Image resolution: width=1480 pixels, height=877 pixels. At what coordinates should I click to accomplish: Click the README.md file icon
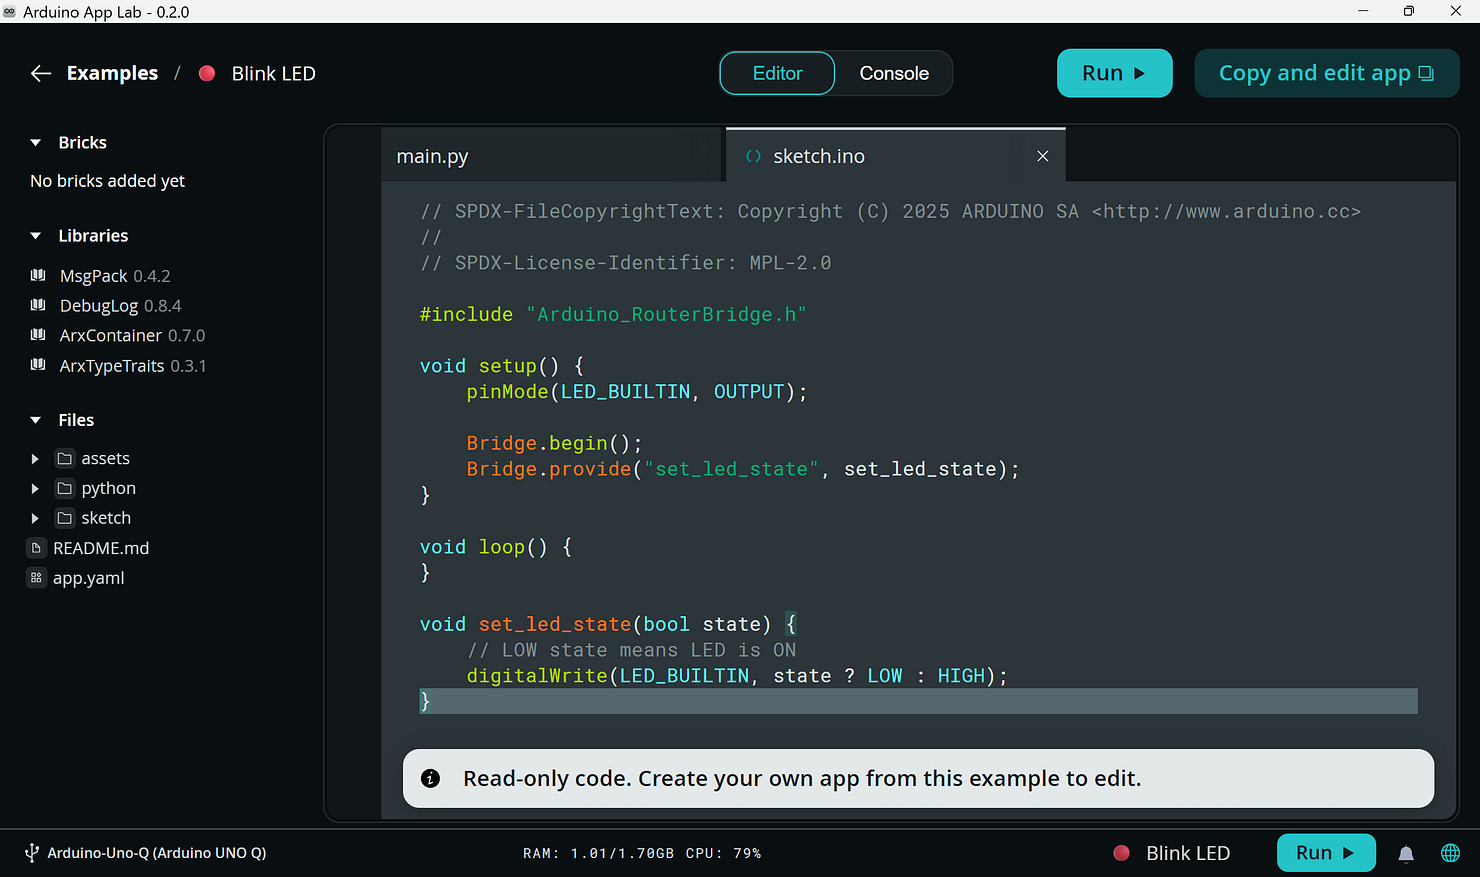36,548
